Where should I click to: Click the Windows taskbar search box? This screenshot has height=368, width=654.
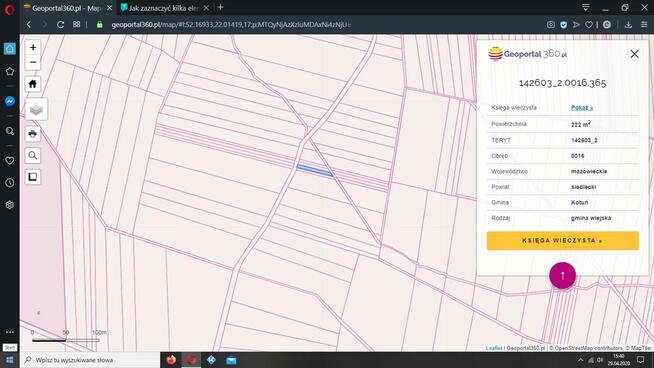click(x=90, y=360)
